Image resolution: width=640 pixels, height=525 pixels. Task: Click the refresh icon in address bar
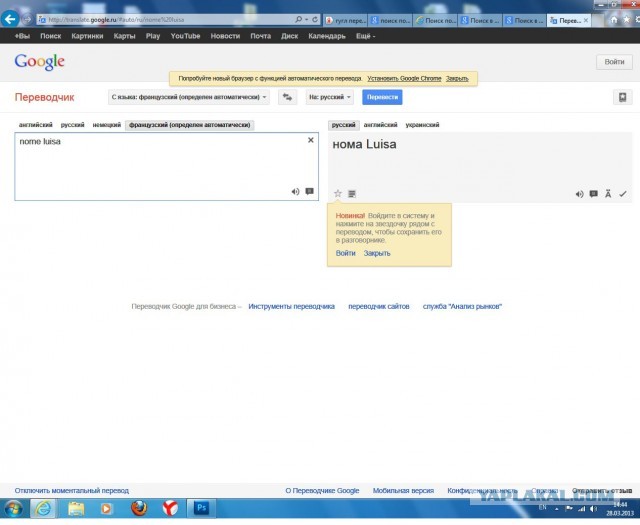pyautogui.click(x=315, y=20)
